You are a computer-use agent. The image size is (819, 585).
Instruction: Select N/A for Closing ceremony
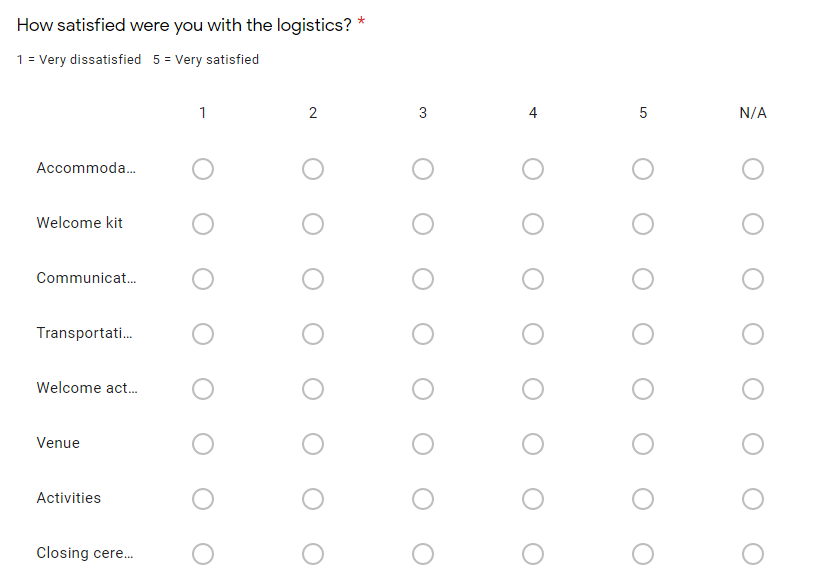coord(753,554)
